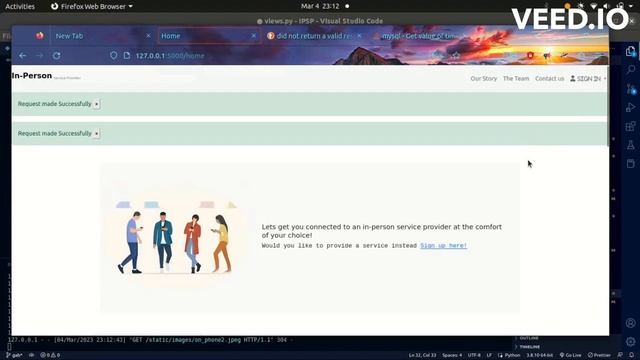640x360 pixels.
Task: Go forward in Firefox history
Action: coord(40,56)
